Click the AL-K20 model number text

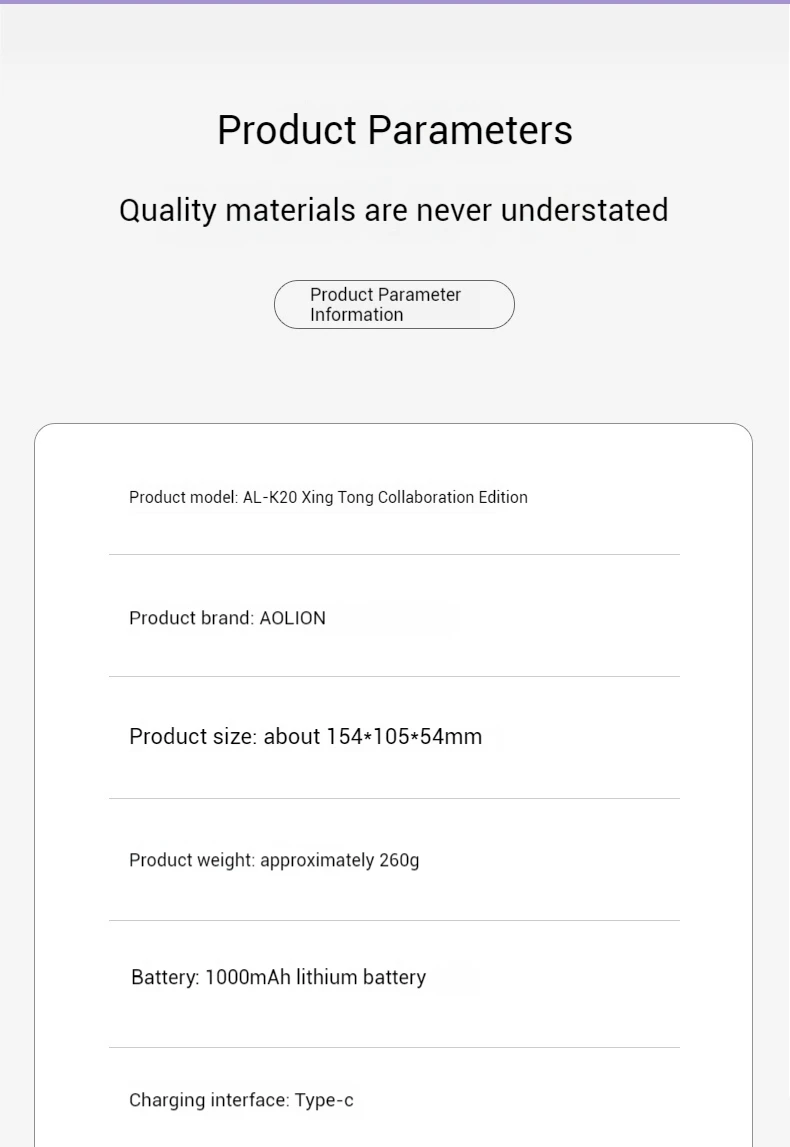(270, 498)
